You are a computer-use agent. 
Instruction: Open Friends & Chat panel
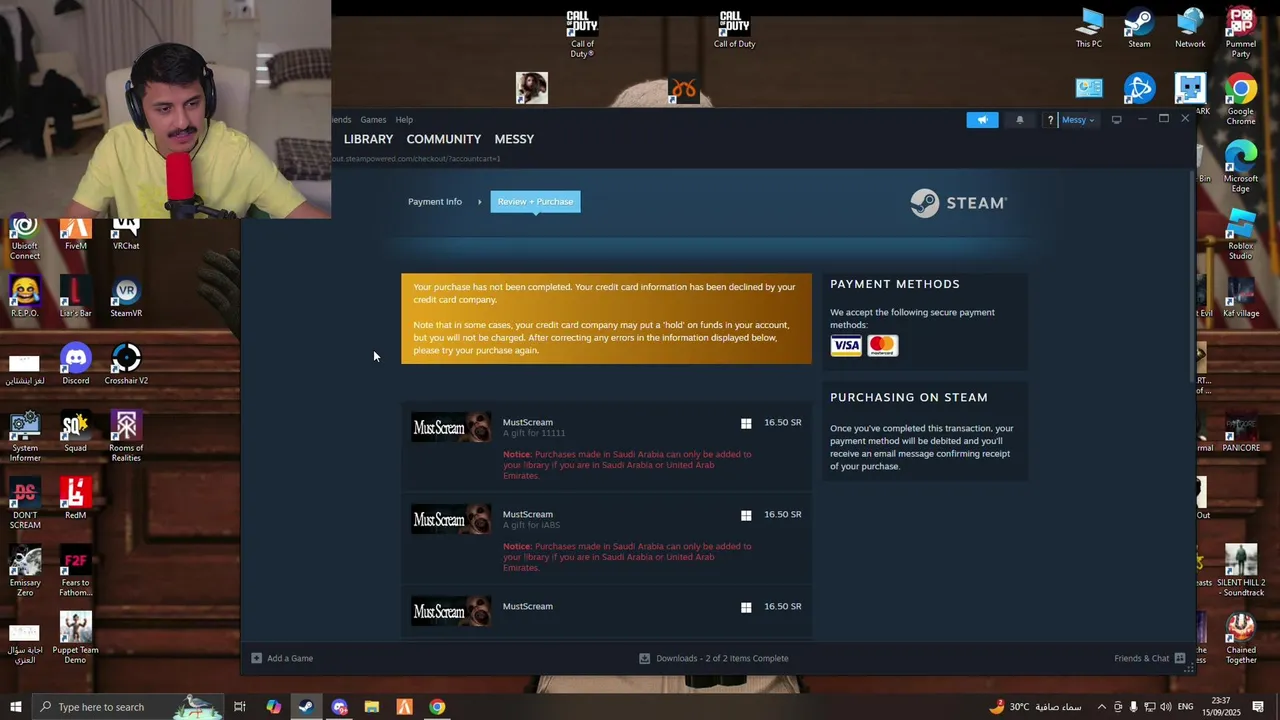coord(1150,658)
